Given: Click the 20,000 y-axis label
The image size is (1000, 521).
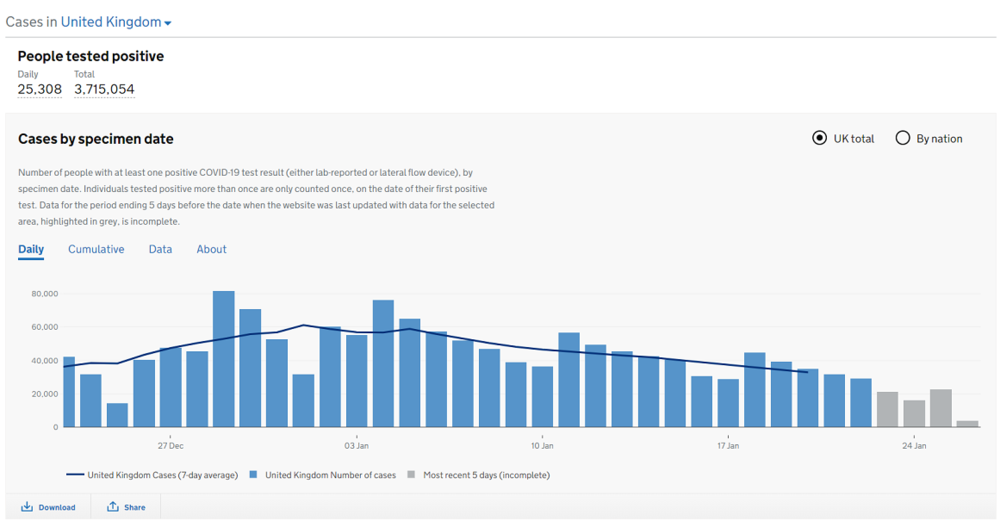Looking at the screenshot, I should pos(45,394).
